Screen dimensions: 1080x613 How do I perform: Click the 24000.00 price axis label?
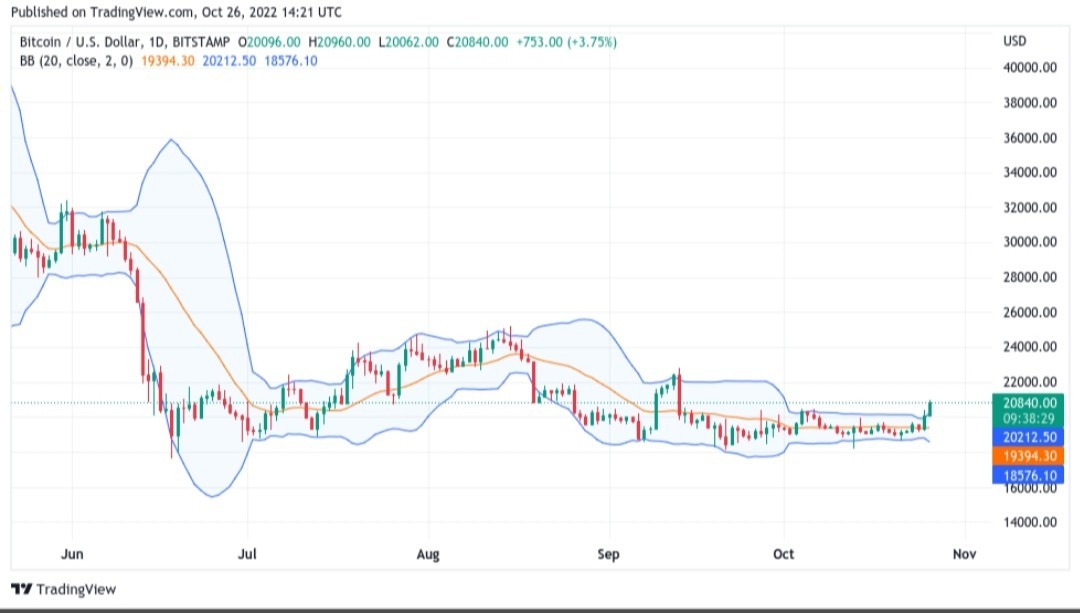point(1030,346)
